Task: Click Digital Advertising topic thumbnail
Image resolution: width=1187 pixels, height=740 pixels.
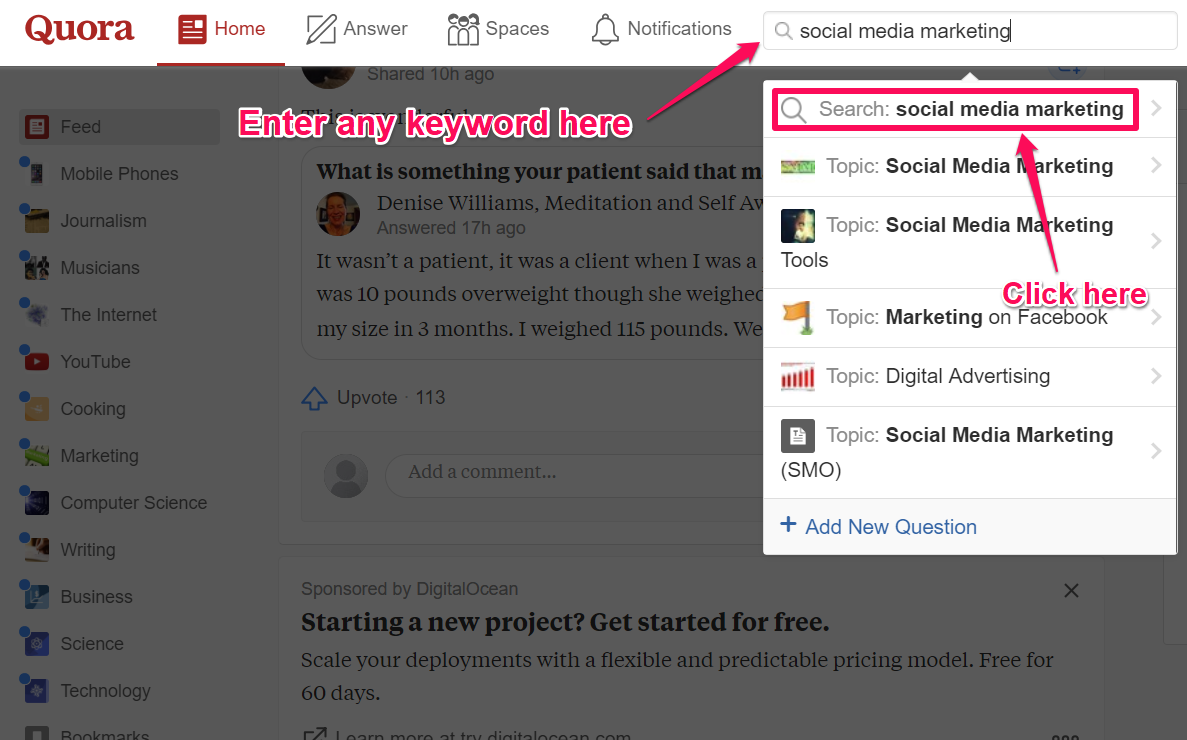Action: pos(798,376)
